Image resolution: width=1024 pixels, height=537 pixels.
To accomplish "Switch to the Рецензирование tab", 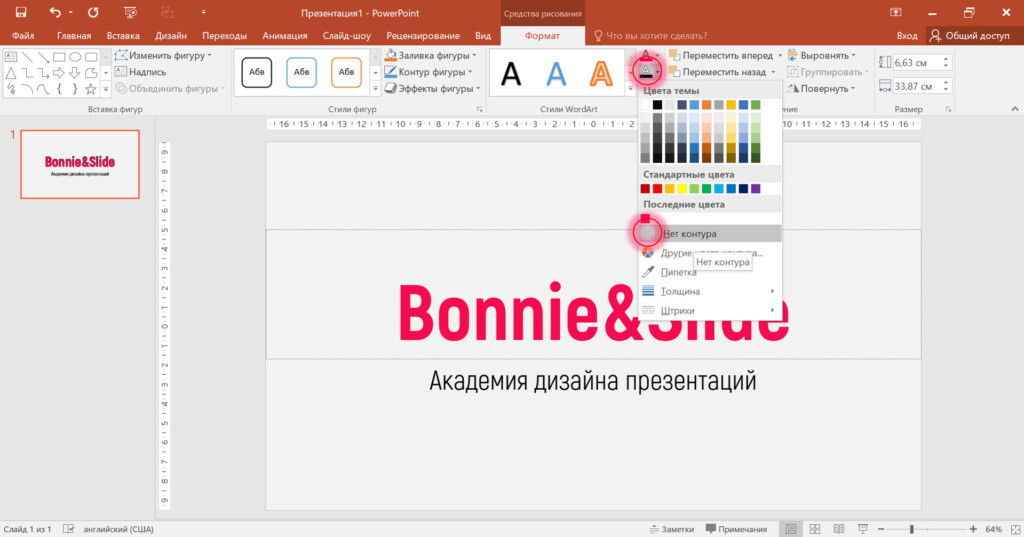I will click(x=423, y=35).
